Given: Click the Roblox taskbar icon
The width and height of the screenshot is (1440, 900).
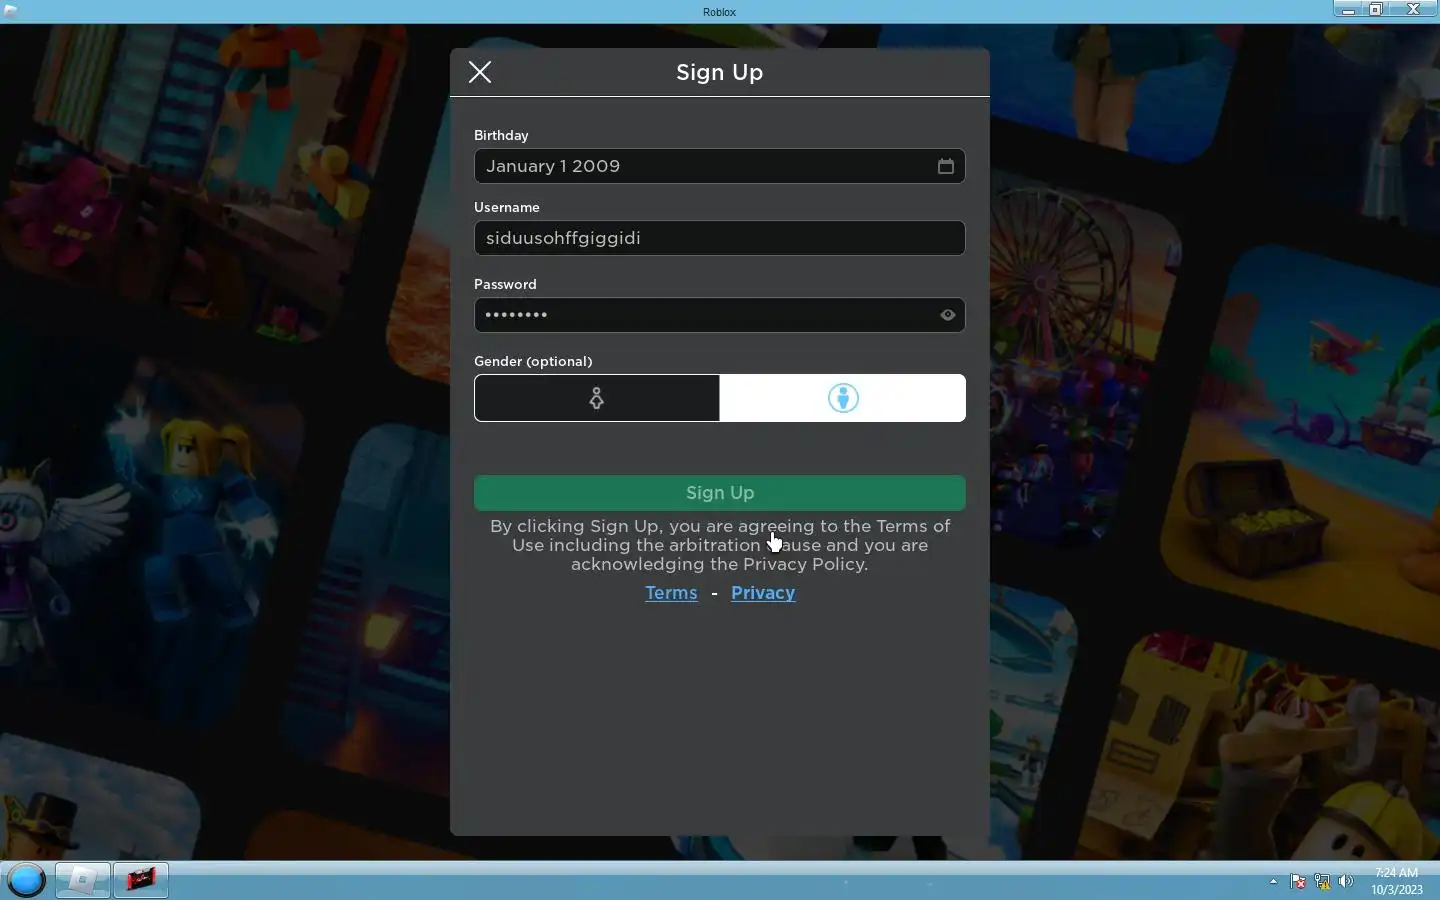Looking at the screenshot, I should (82, 880).
